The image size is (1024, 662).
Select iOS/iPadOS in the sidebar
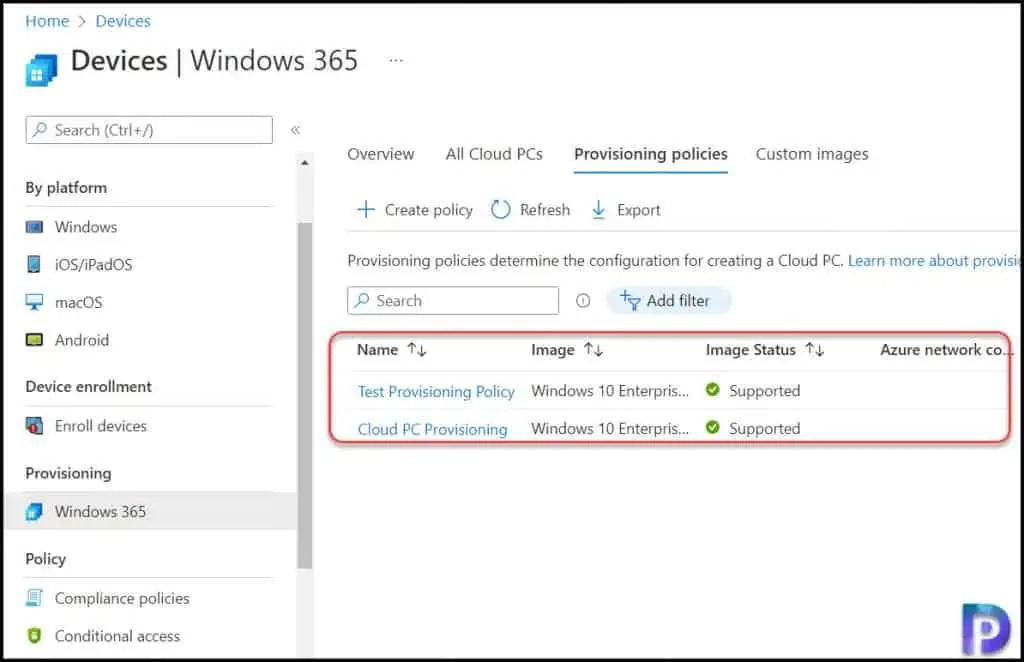[93, 264]
